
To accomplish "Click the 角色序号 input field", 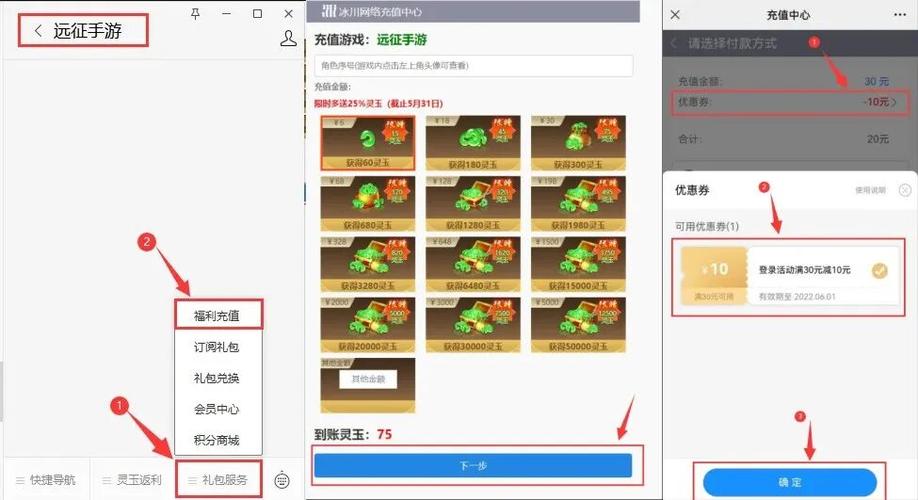I will click(x=474, y=66).
